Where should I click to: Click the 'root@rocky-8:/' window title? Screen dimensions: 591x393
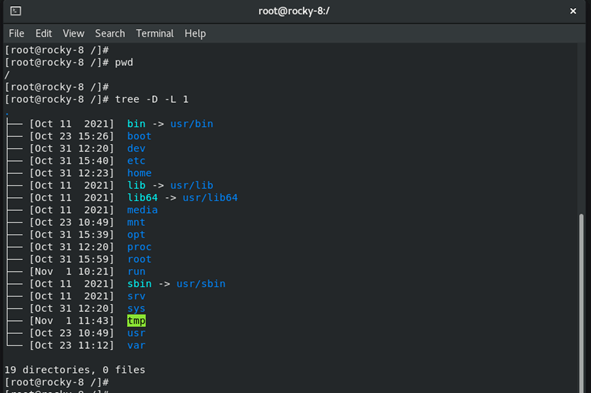pos(294,11)
